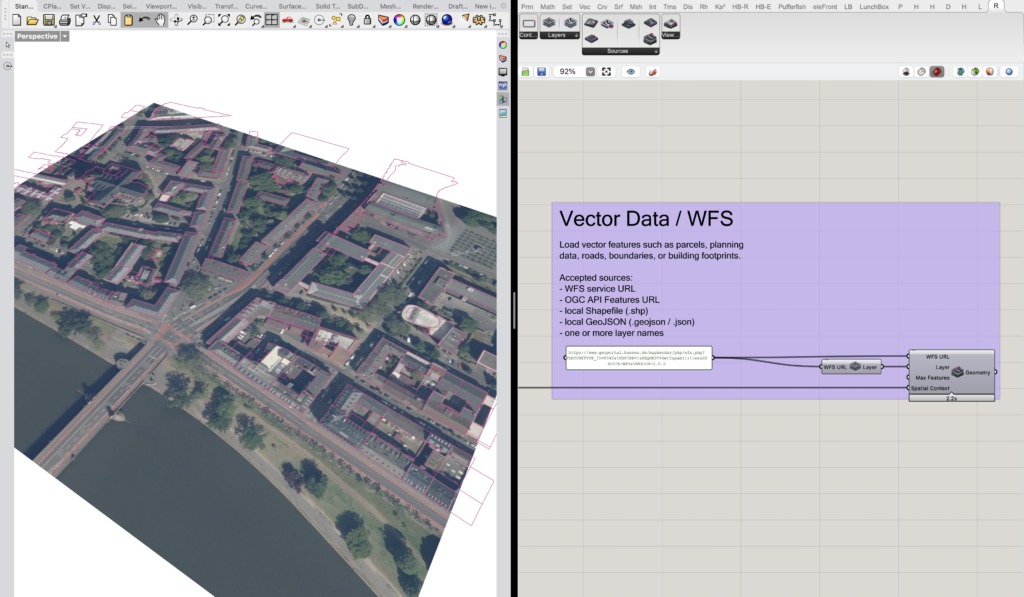Expand the Layers panel plus in Grasshopper
The height and width of the screenshot is (597, 1024).
click(x=576, y=35)
